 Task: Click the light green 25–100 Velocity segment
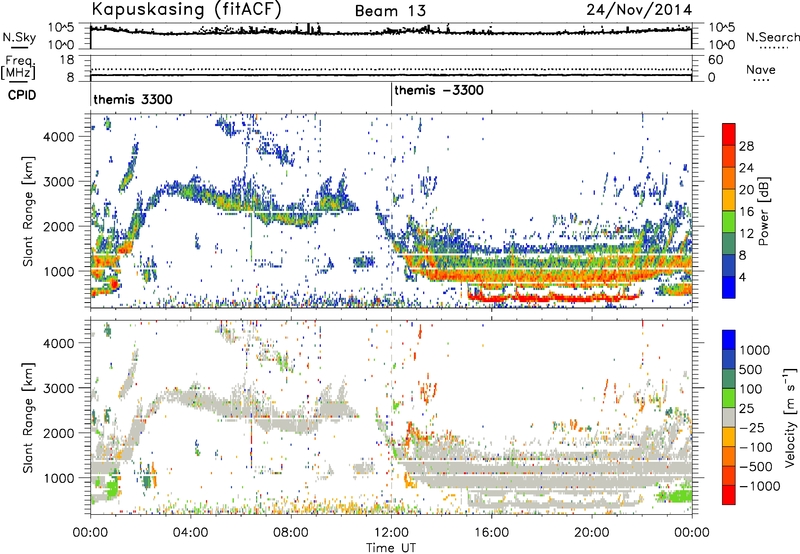[x=729, y=398]
